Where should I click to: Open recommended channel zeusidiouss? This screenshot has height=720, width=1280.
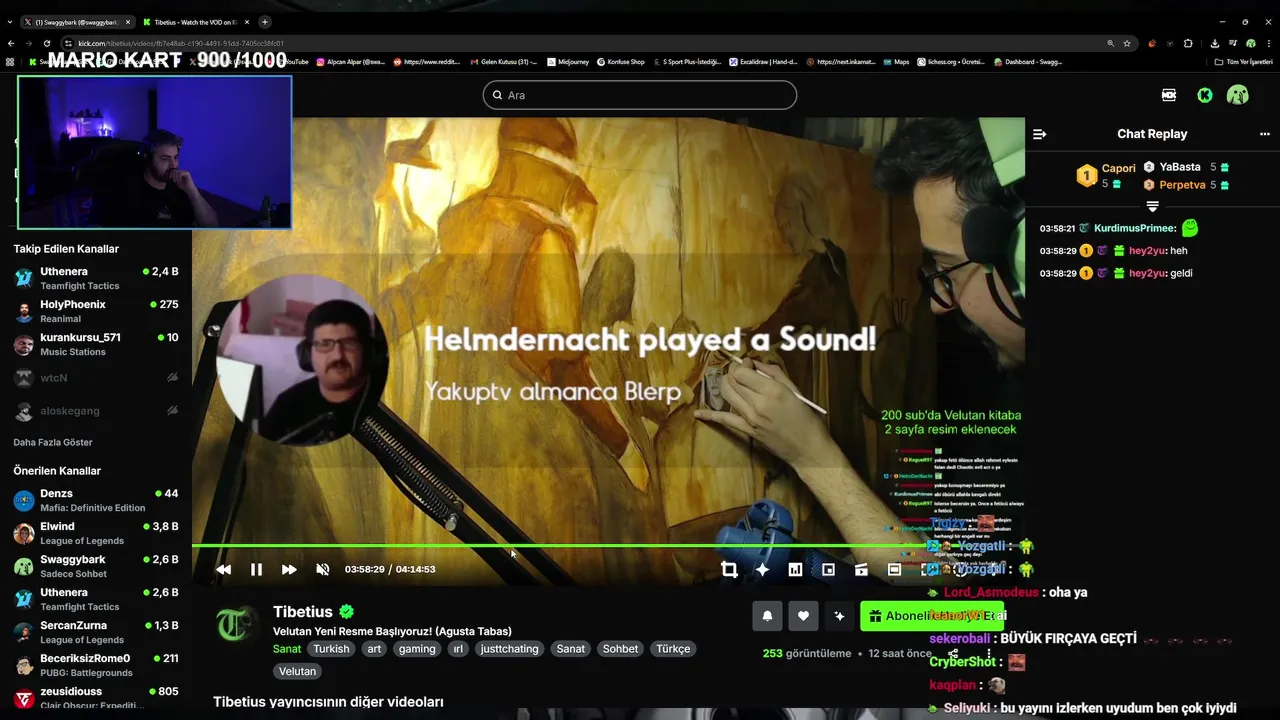click(x=96, y=698)
